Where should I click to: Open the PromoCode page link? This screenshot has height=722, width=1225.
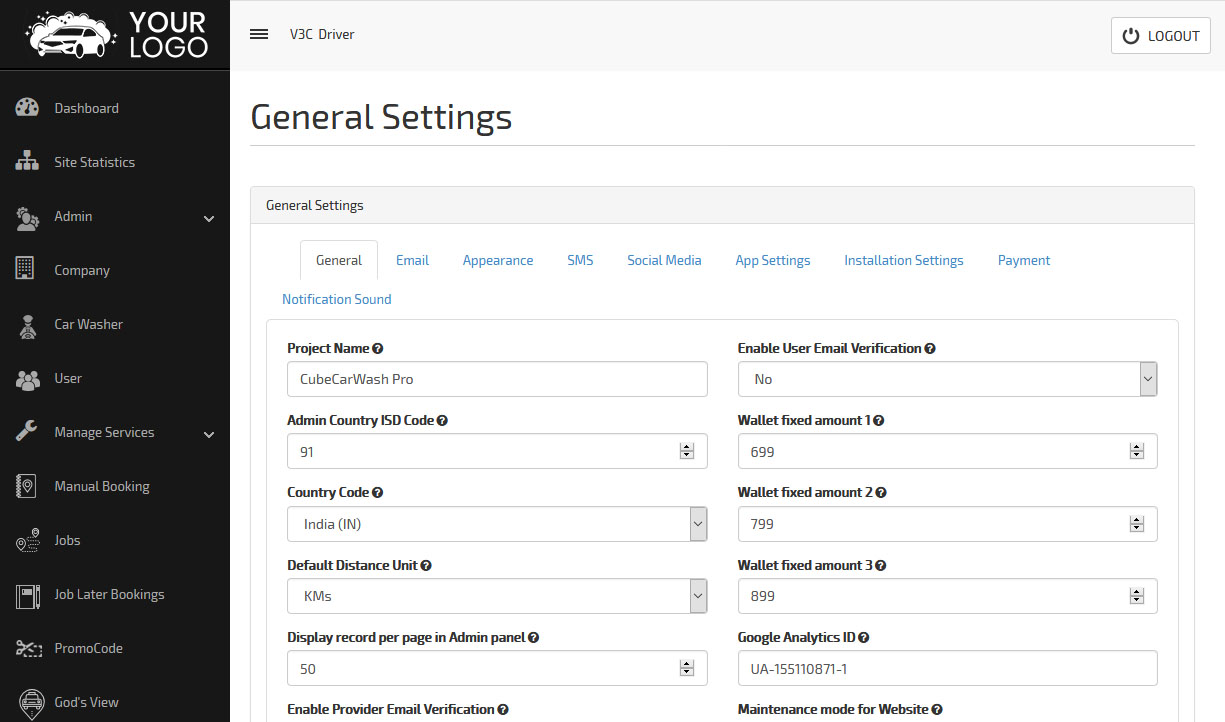(89, 648)
